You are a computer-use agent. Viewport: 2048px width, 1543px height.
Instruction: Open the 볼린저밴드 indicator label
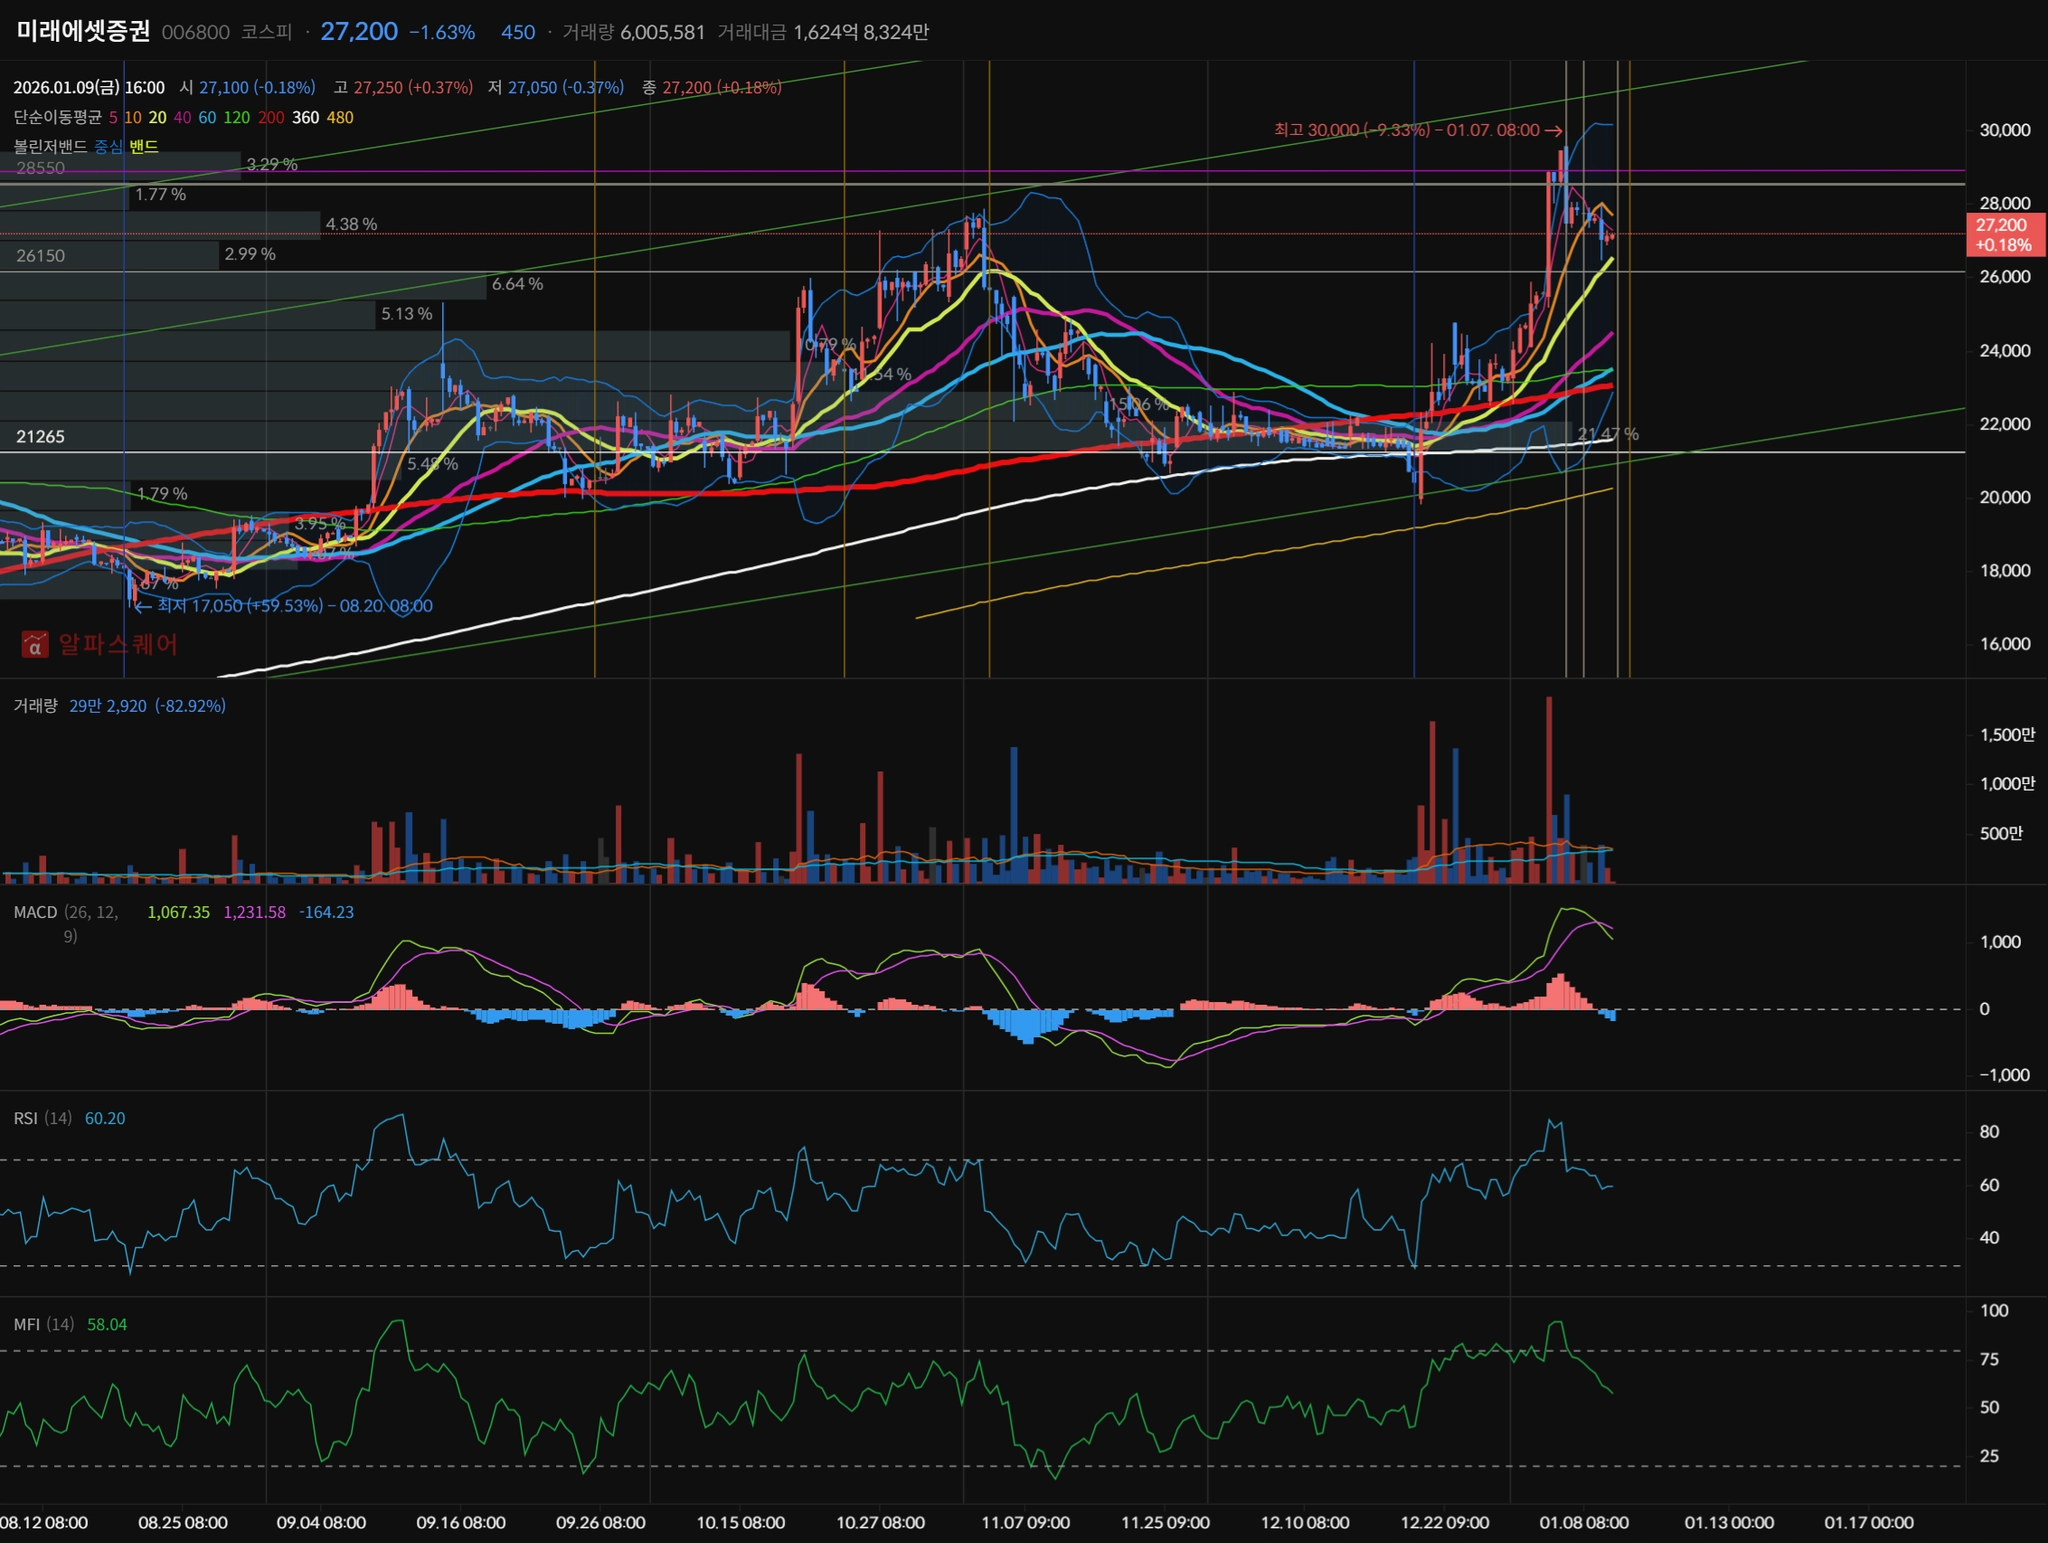tap(50, 147)
